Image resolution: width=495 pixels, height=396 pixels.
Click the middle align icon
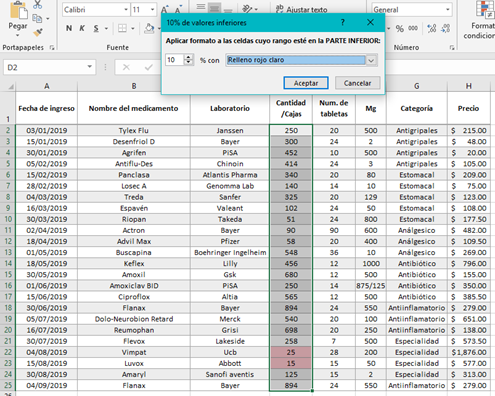[215, 7]
